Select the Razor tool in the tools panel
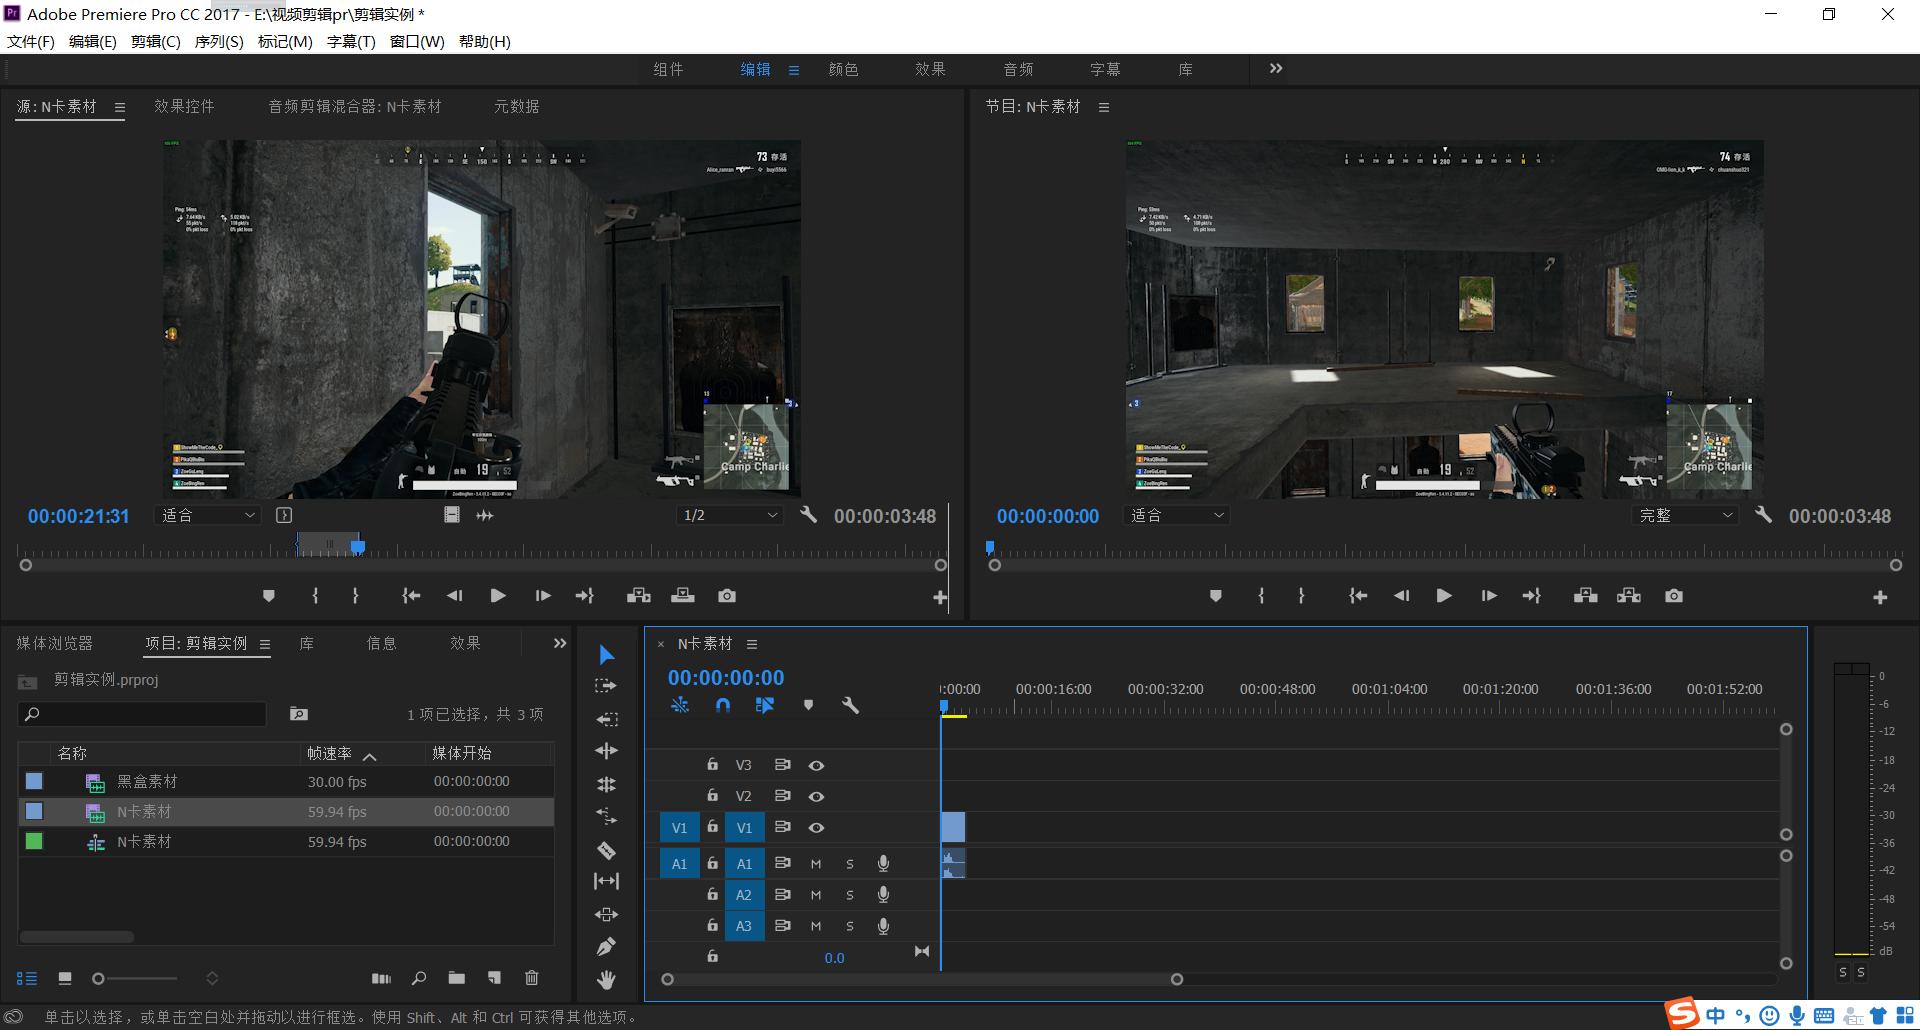The image size is (1920, 1030). 606,850
